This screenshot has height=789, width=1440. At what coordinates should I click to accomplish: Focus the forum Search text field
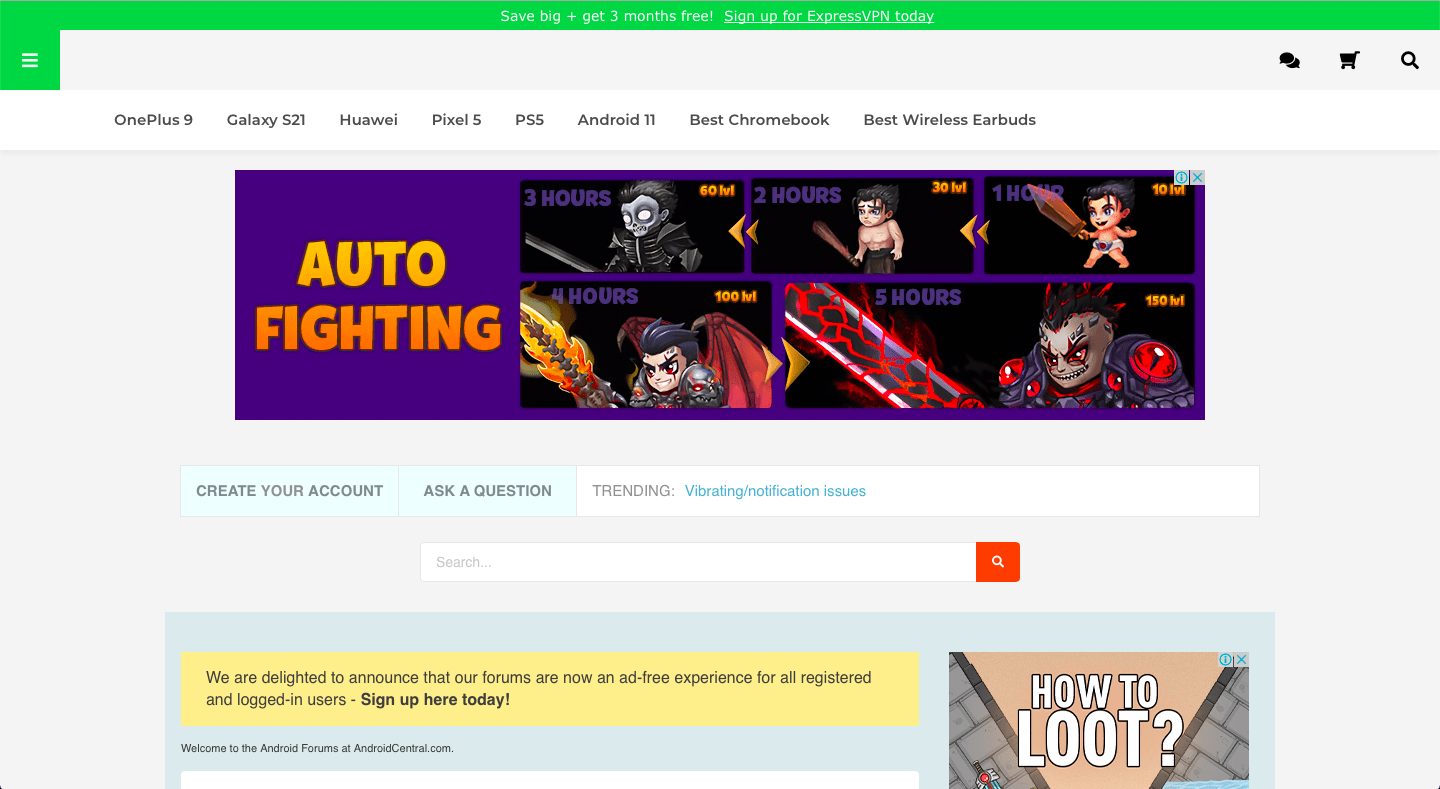698,562
